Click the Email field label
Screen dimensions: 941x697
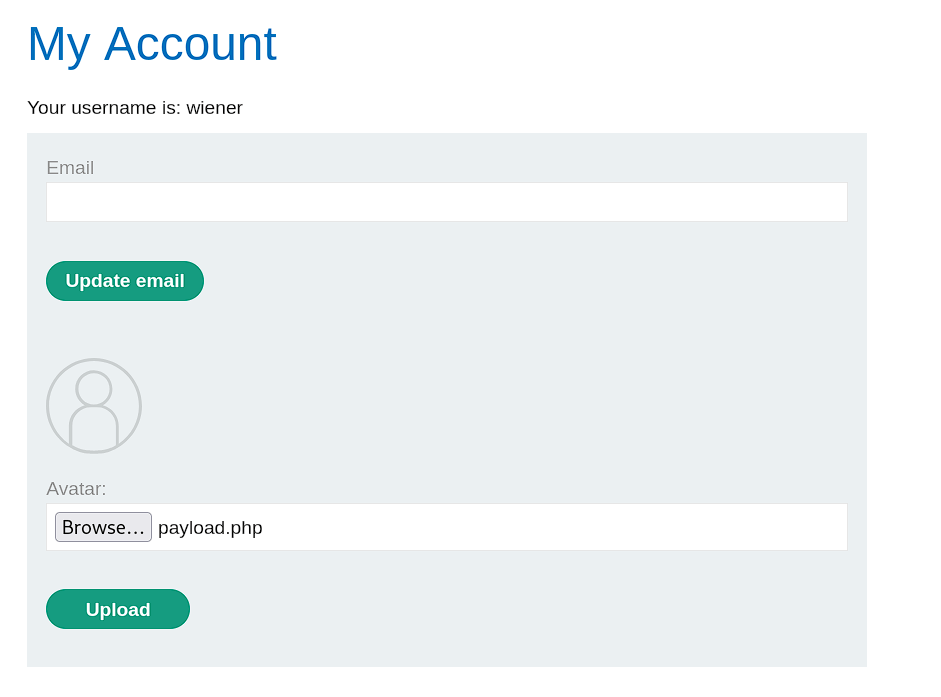click(x=69, y=167)
